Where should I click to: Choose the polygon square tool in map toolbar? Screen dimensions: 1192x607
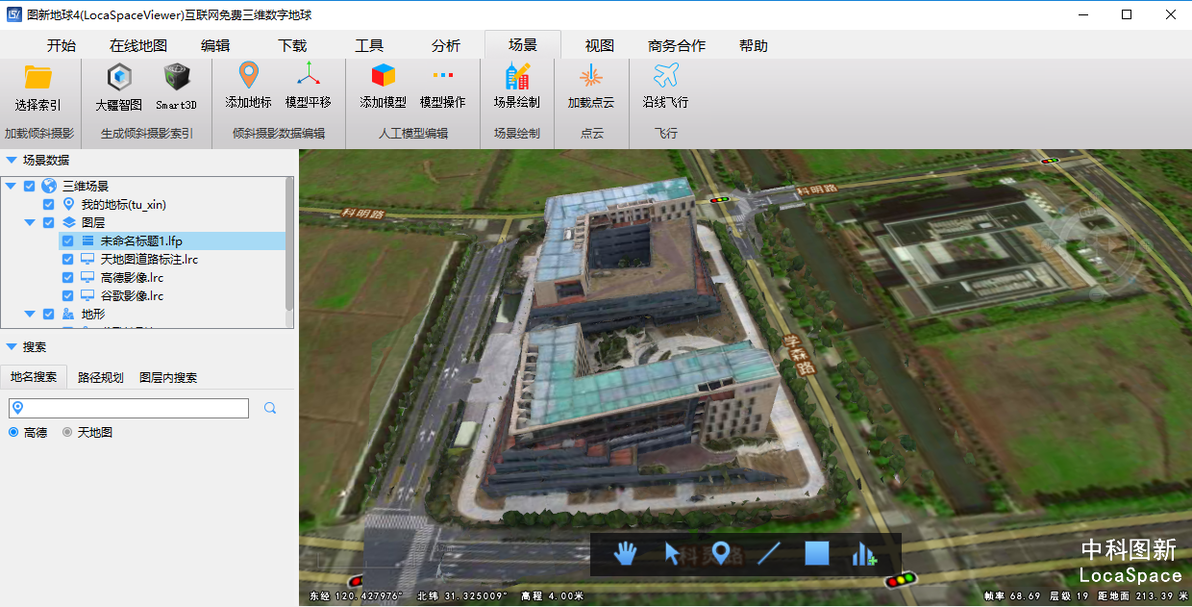point(816,554)
